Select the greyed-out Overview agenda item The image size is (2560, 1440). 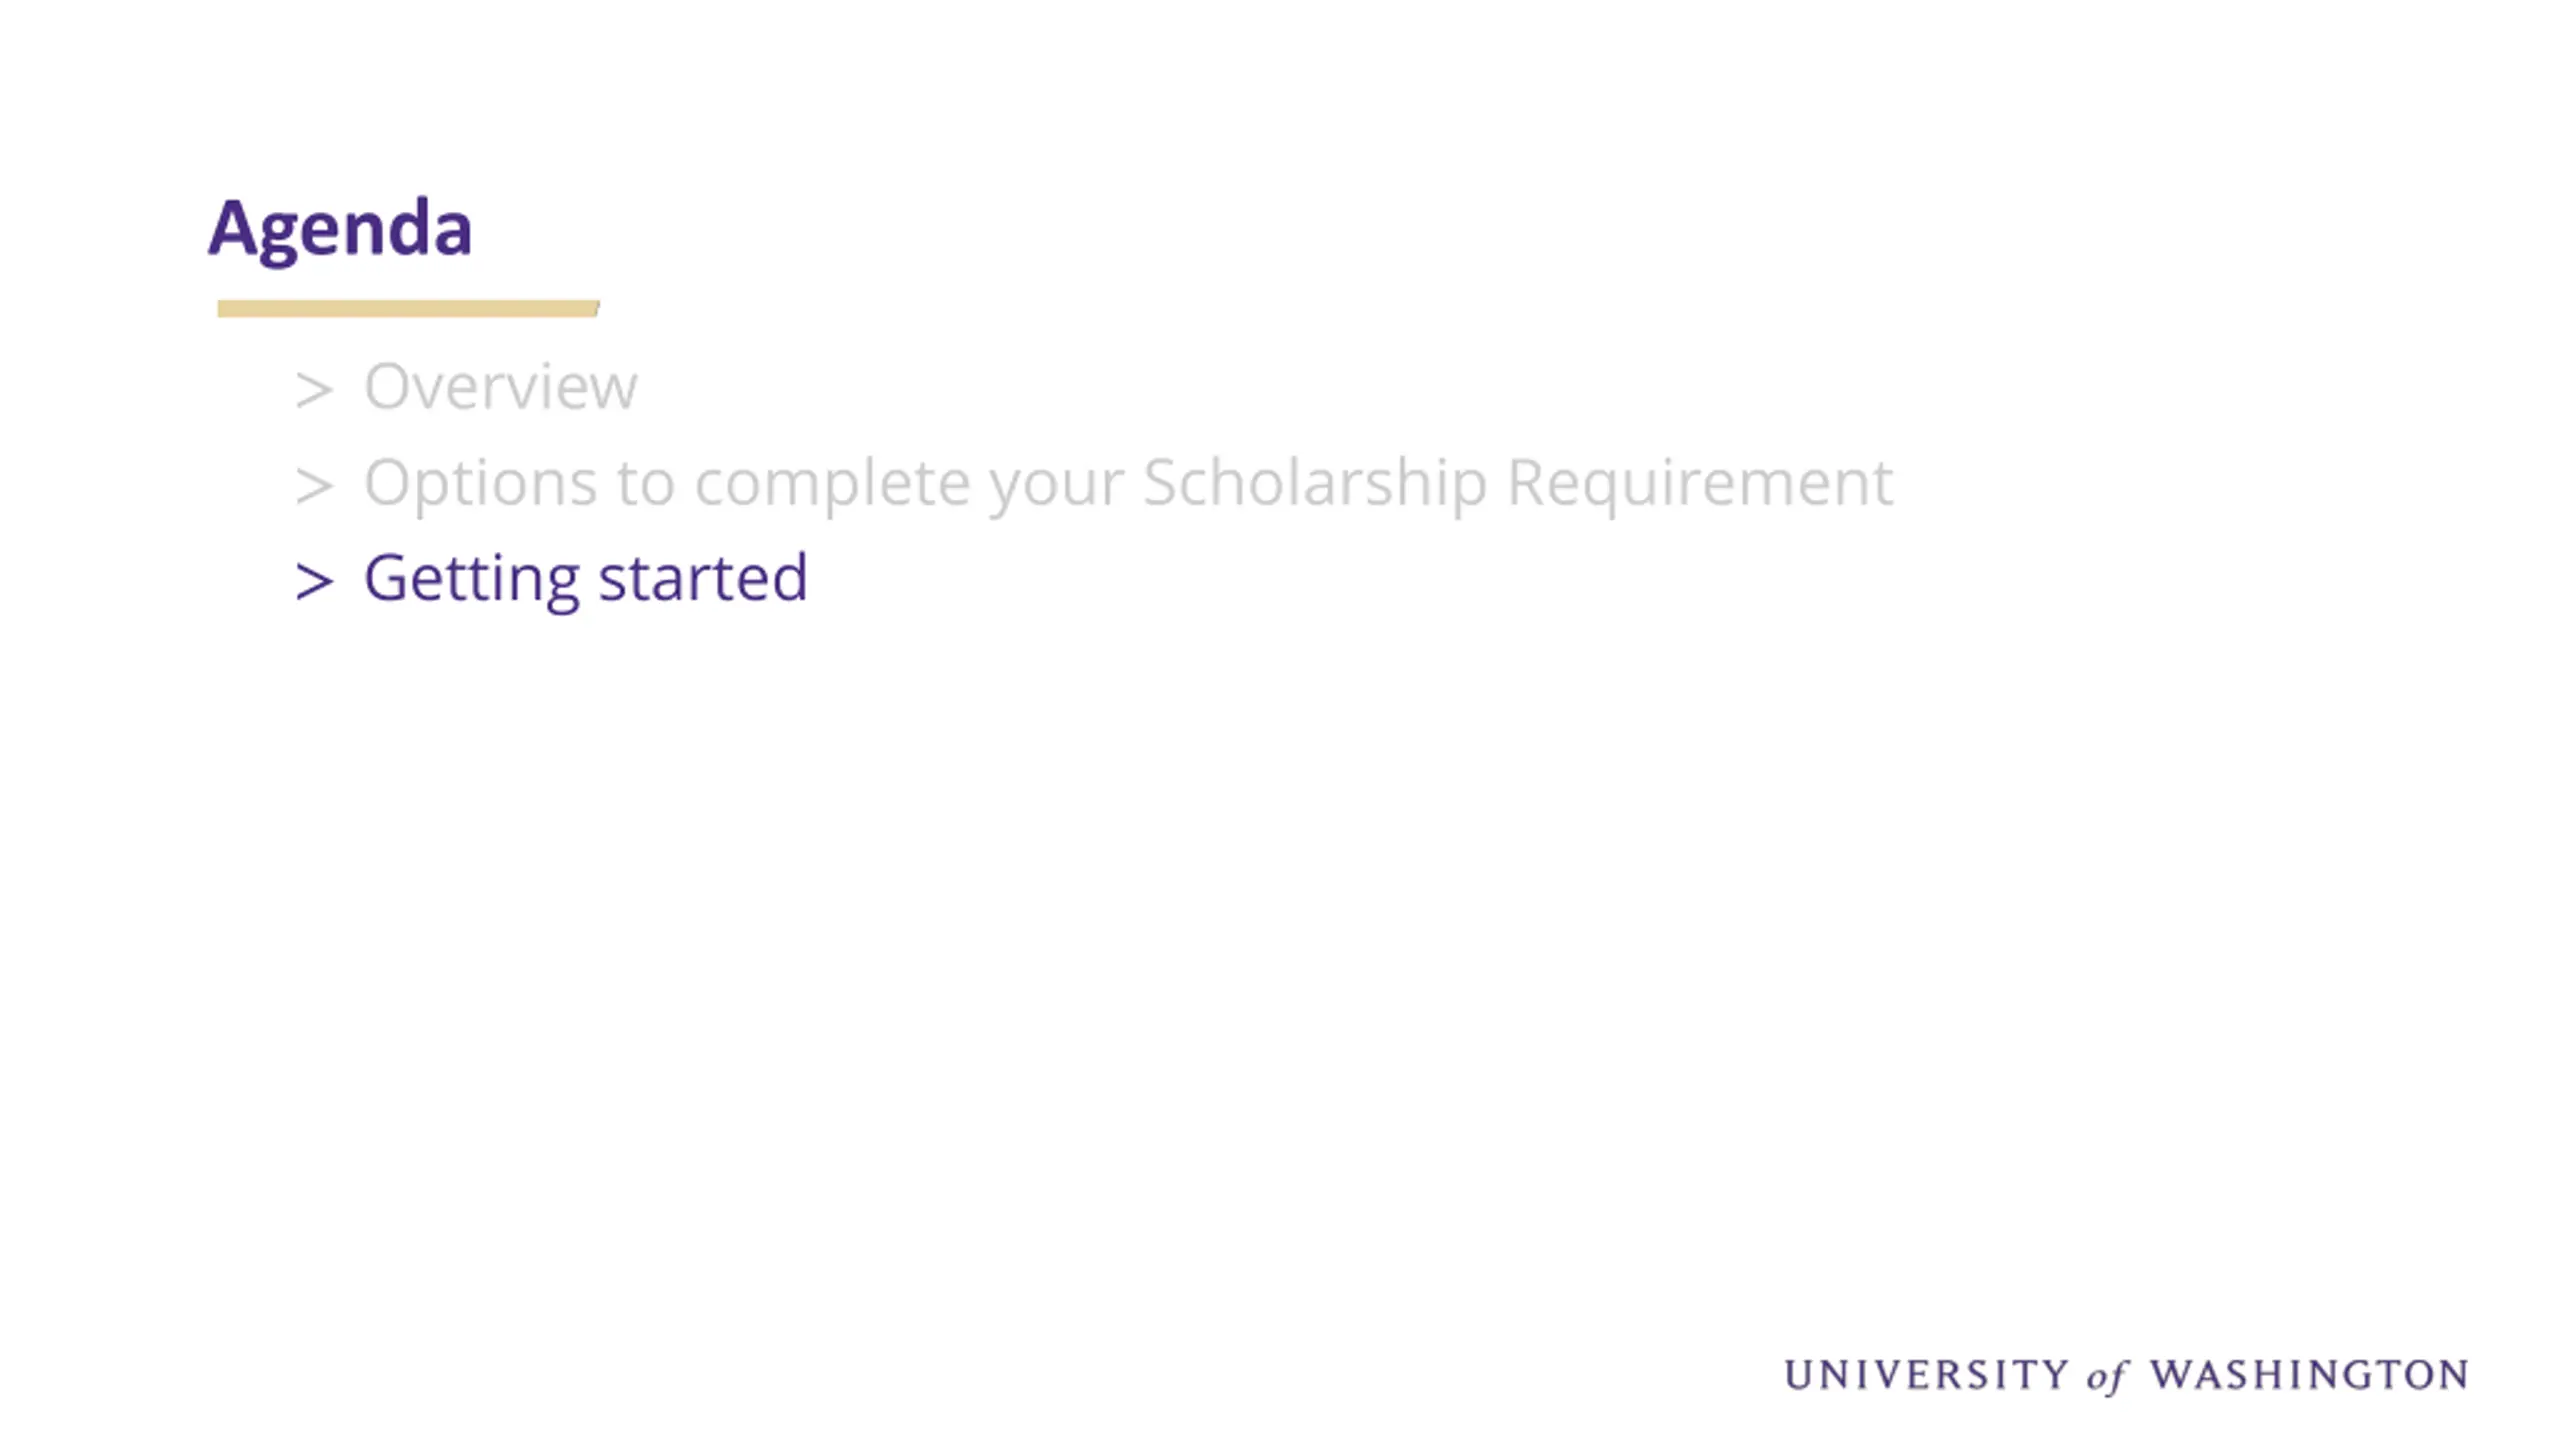tap(500, 386)
